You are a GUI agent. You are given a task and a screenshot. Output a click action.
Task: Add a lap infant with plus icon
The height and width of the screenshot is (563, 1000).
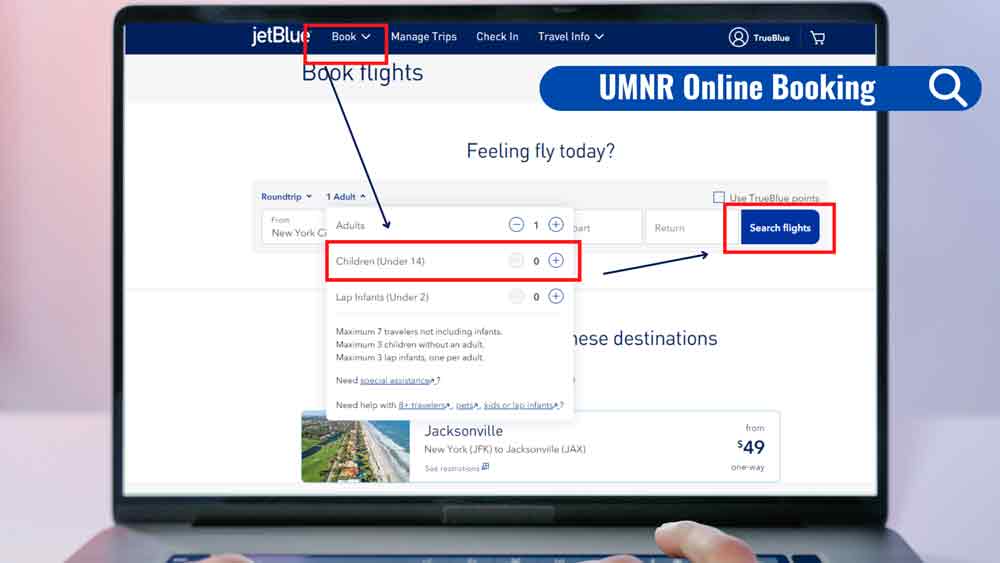pos(556,297)
